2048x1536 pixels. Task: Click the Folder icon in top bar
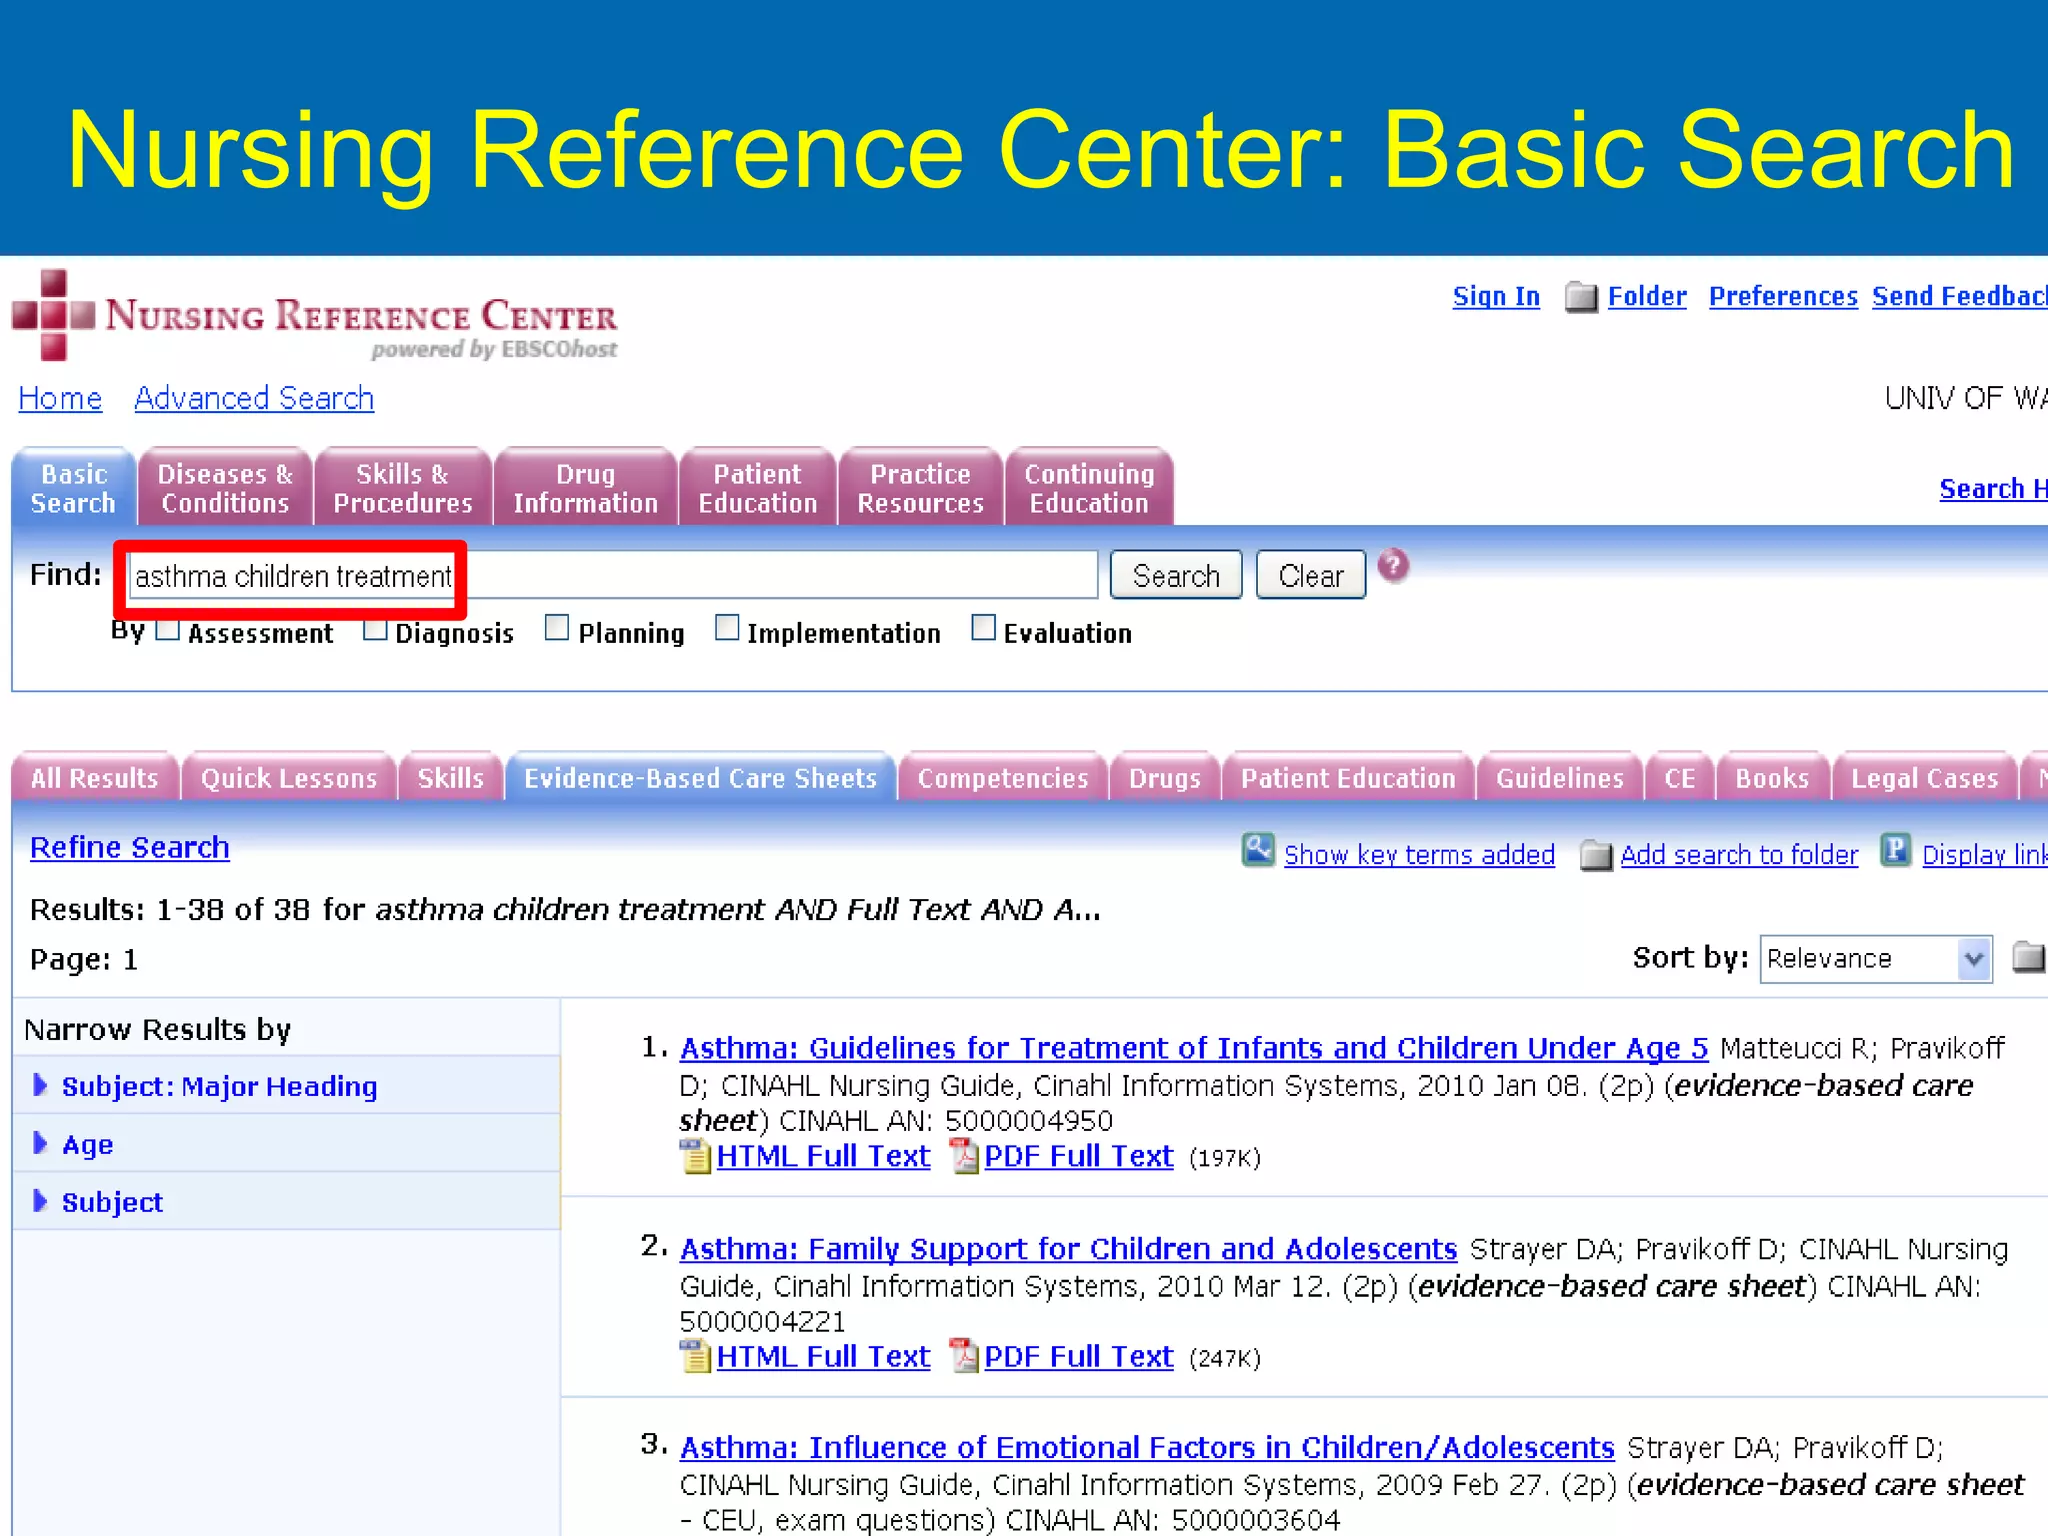tap(1581, 297)
